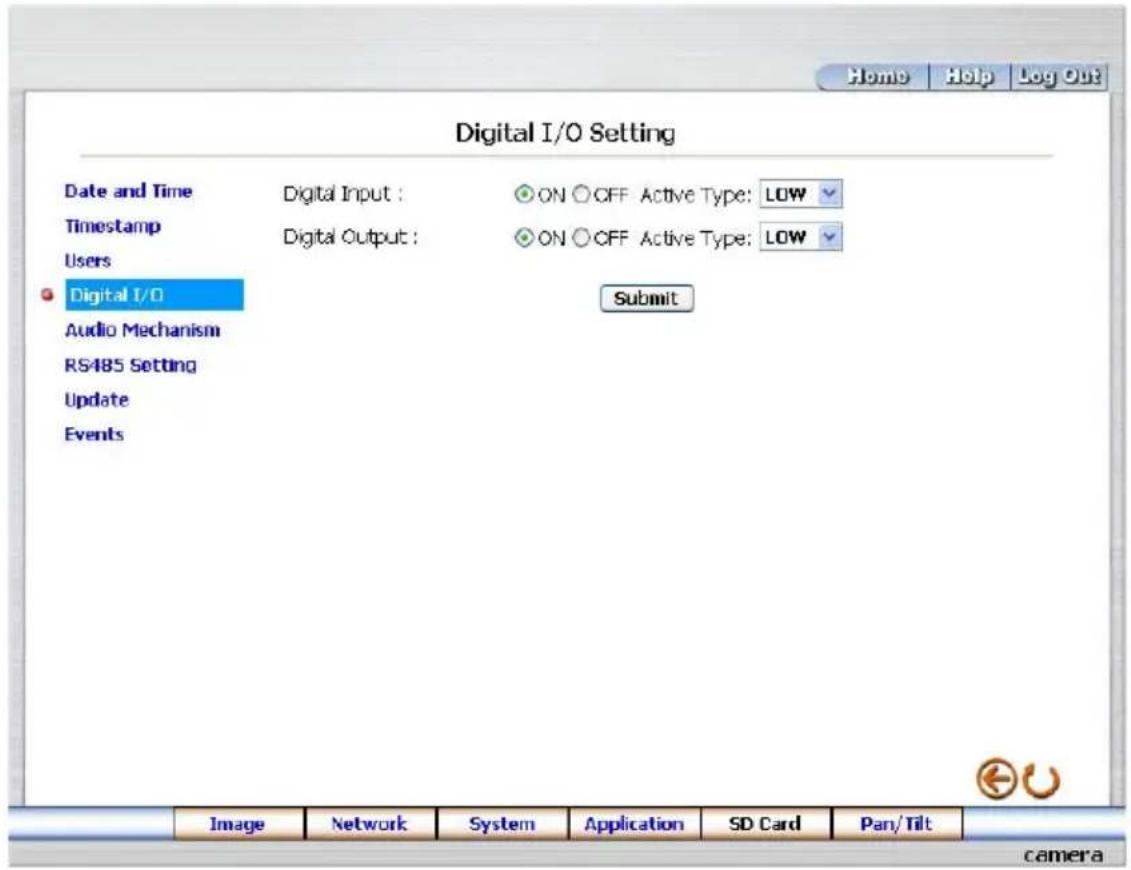Switch to the System tab
The width and height of the screenshot is (1131, 870).
point(502,824)
